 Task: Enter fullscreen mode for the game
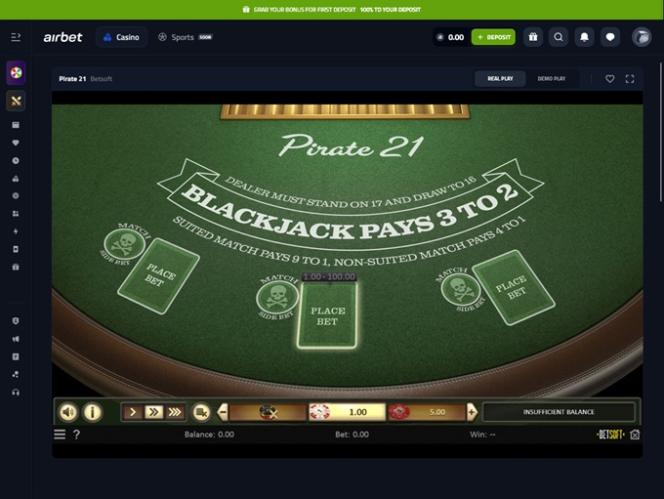click(x=630, y=79)
